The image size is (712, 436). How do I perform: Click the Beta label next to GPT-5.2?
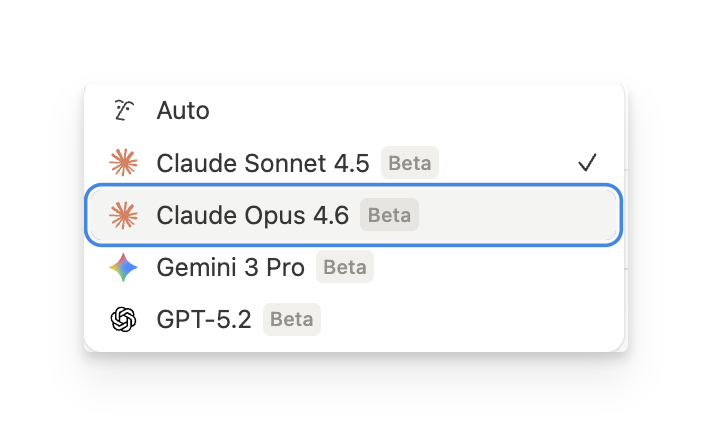(292, 320)
